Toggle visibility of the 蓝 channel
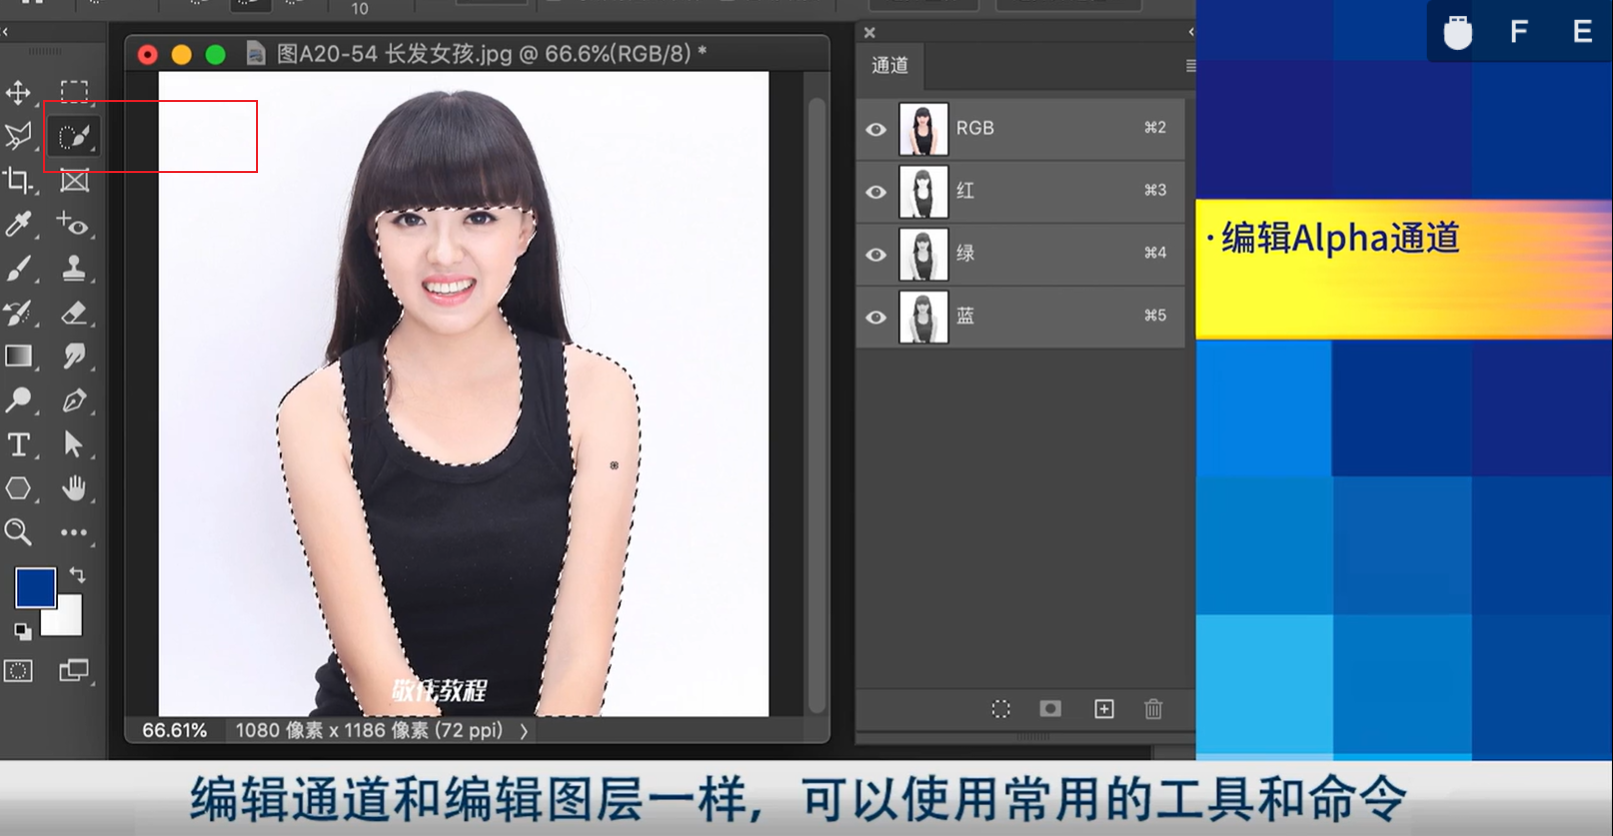 [x=876, y=318]
